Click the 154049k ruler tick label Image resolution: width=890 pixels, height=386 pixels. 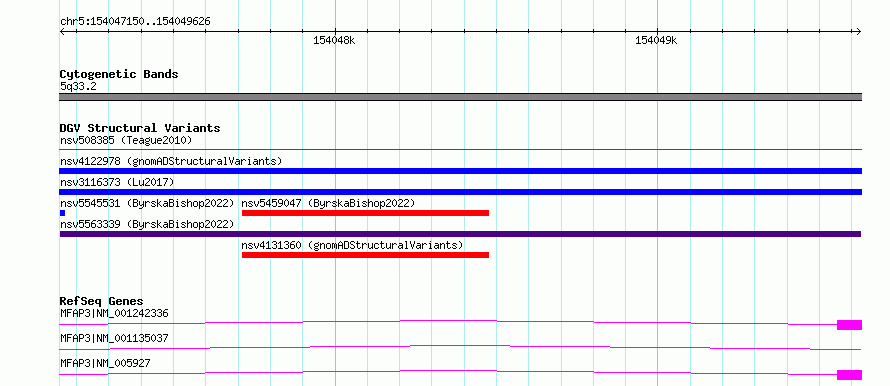tap(656, 40)
